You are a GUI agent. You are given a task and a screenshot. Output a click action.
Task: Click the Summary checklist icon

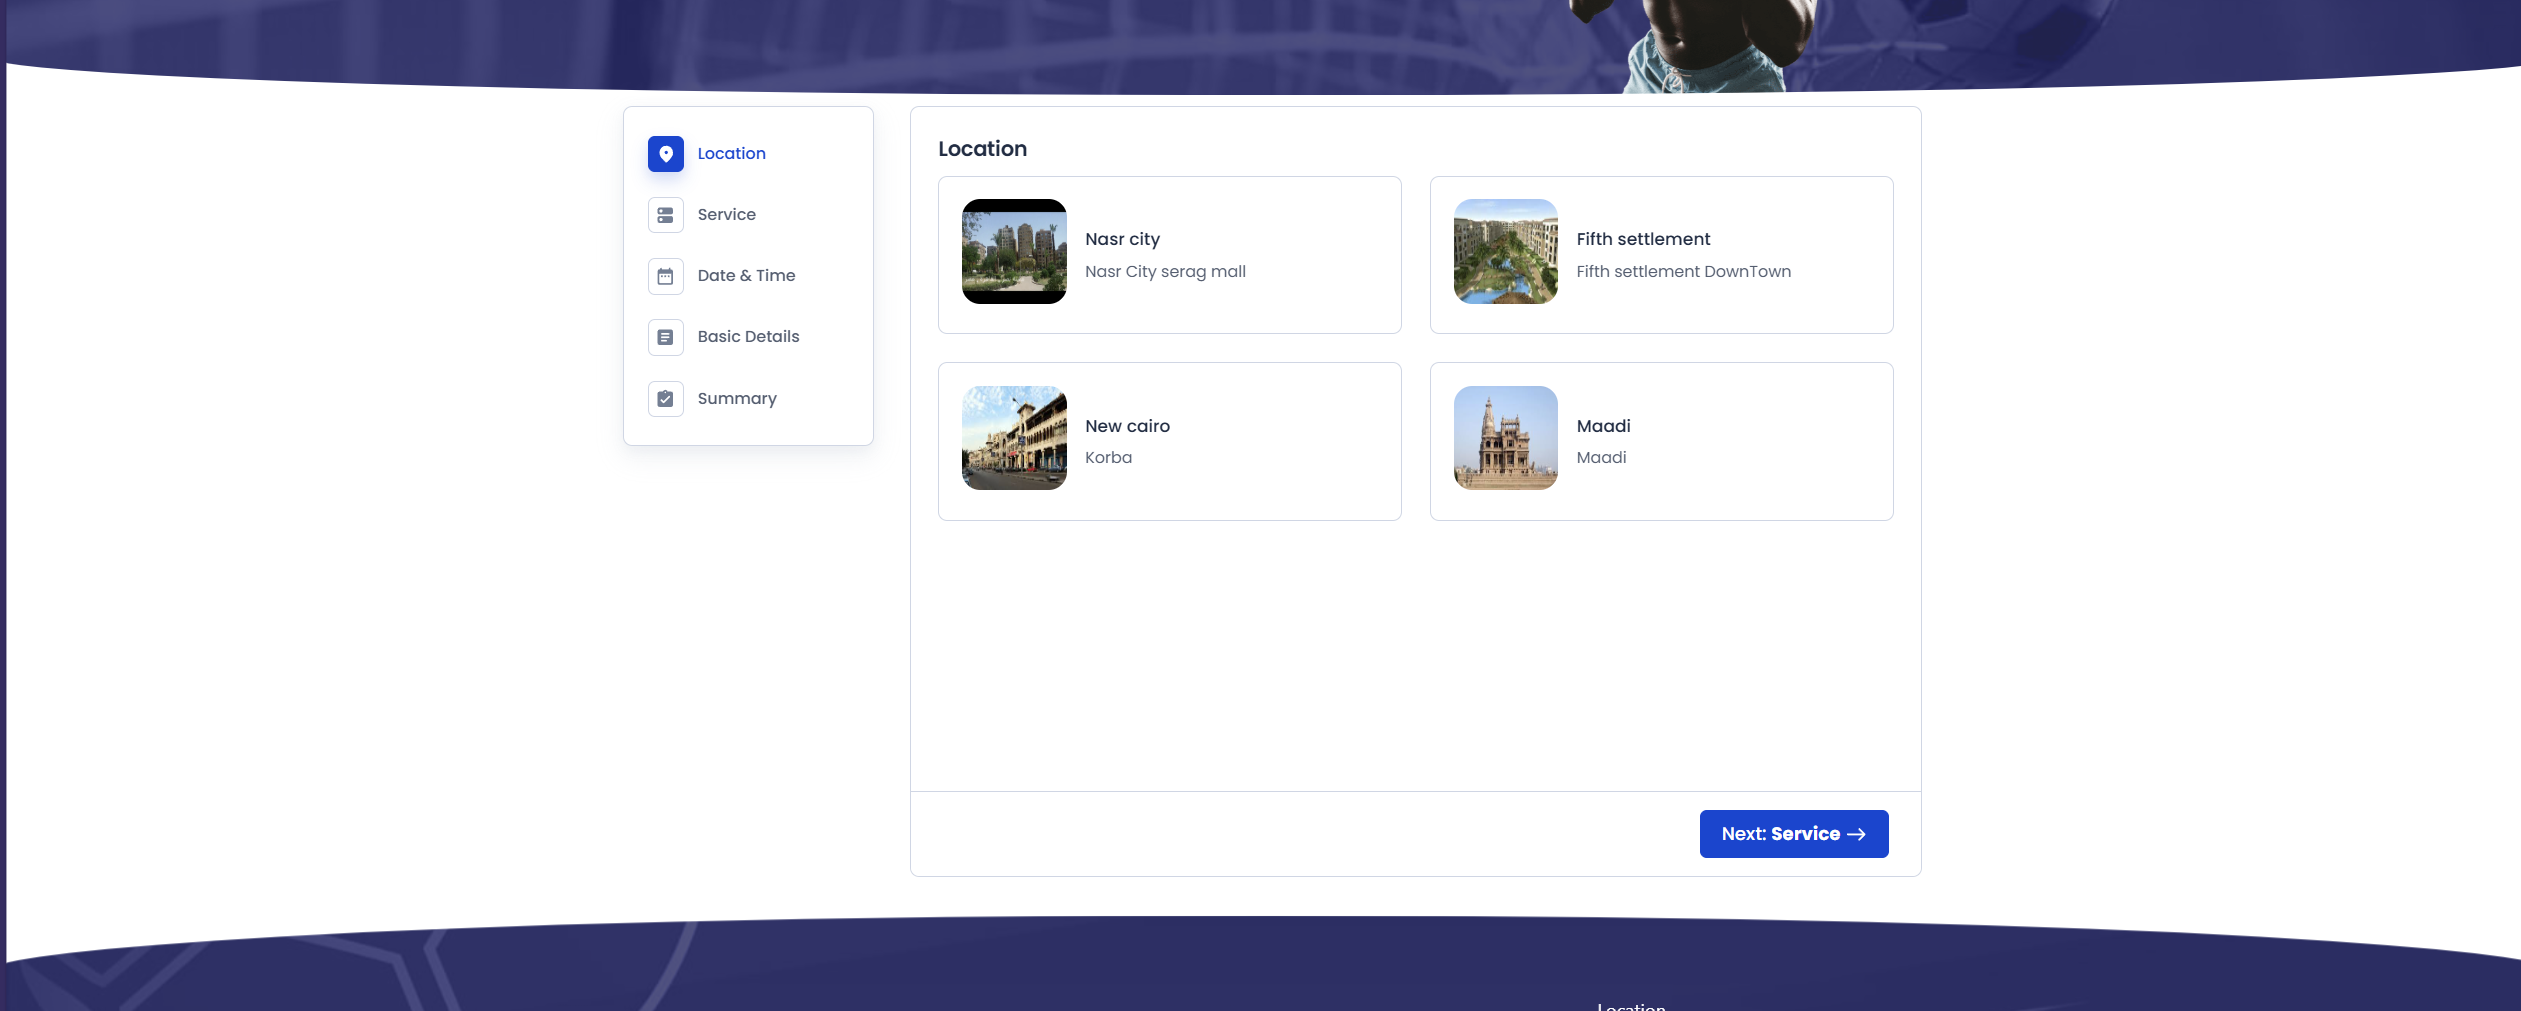[x=665, y=399]
